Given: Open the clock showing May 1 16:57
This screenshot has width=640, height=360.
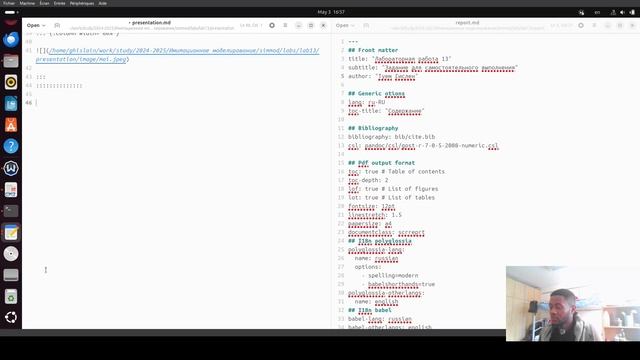Looking at the screenshot, I should click(x=331, y=12).
